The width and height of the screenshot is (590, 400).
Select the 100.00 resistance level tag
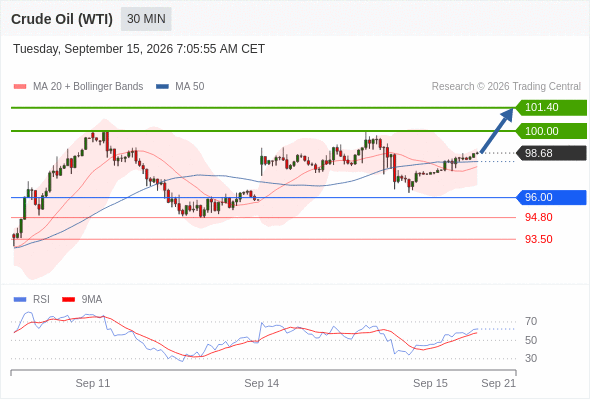(551, 131)
